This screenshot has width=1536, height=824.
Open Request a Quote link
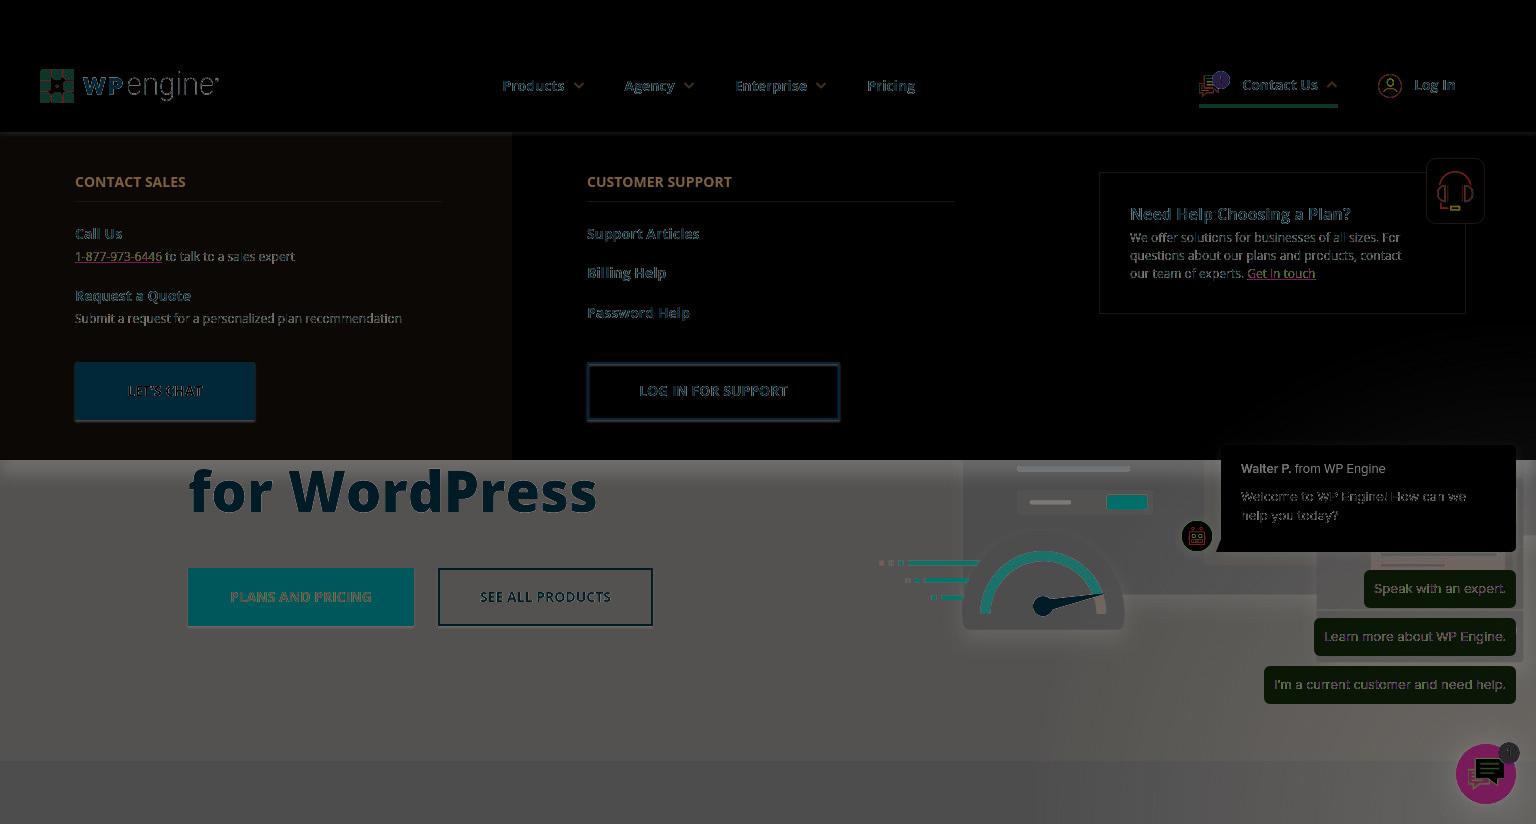point(133,296)
